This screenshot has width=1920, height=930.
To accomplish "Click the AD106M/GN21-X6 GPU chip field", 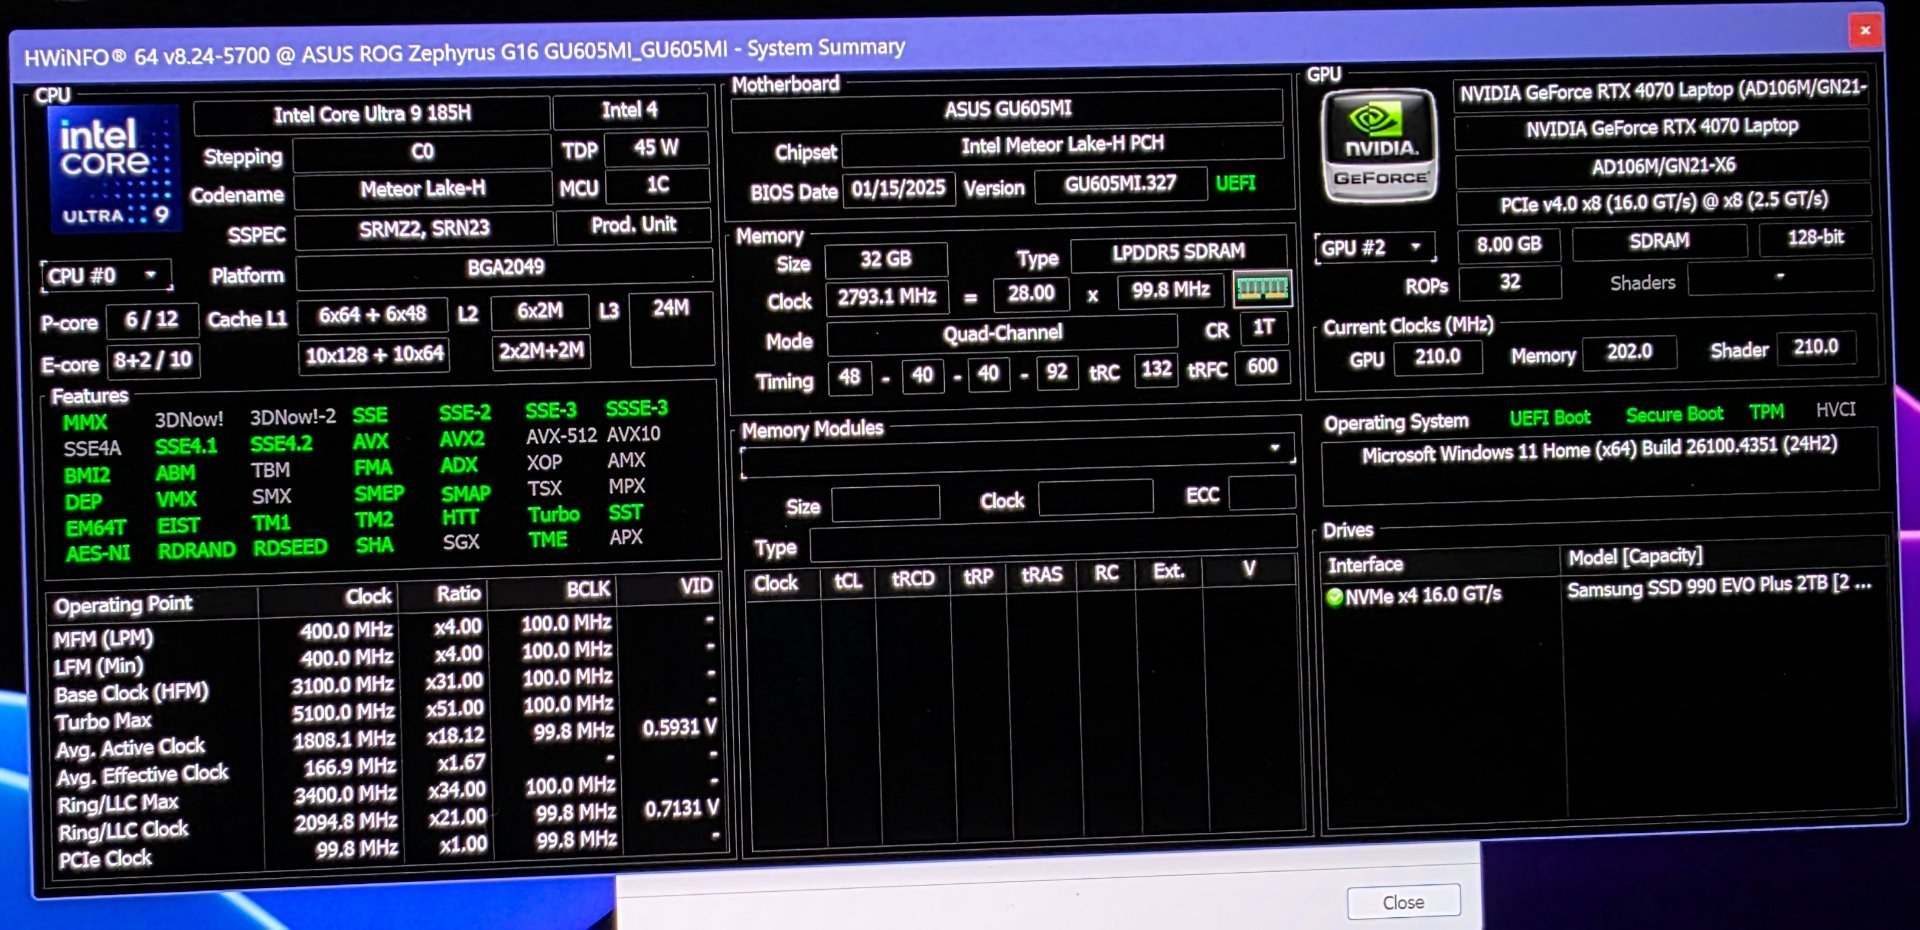I will point(1662,166).
